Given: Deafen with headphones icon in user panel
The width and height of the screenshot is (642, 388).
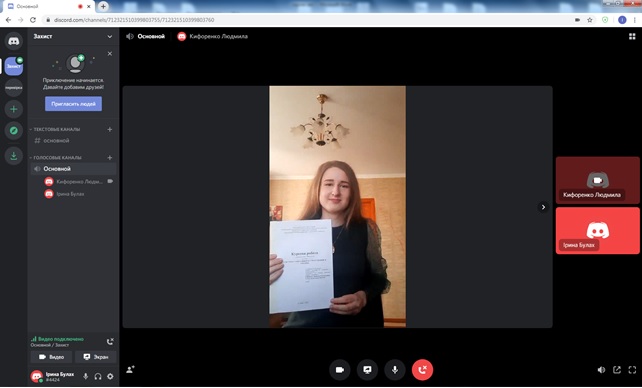Looking at the screenshot, I should click(x=98, y=376).
